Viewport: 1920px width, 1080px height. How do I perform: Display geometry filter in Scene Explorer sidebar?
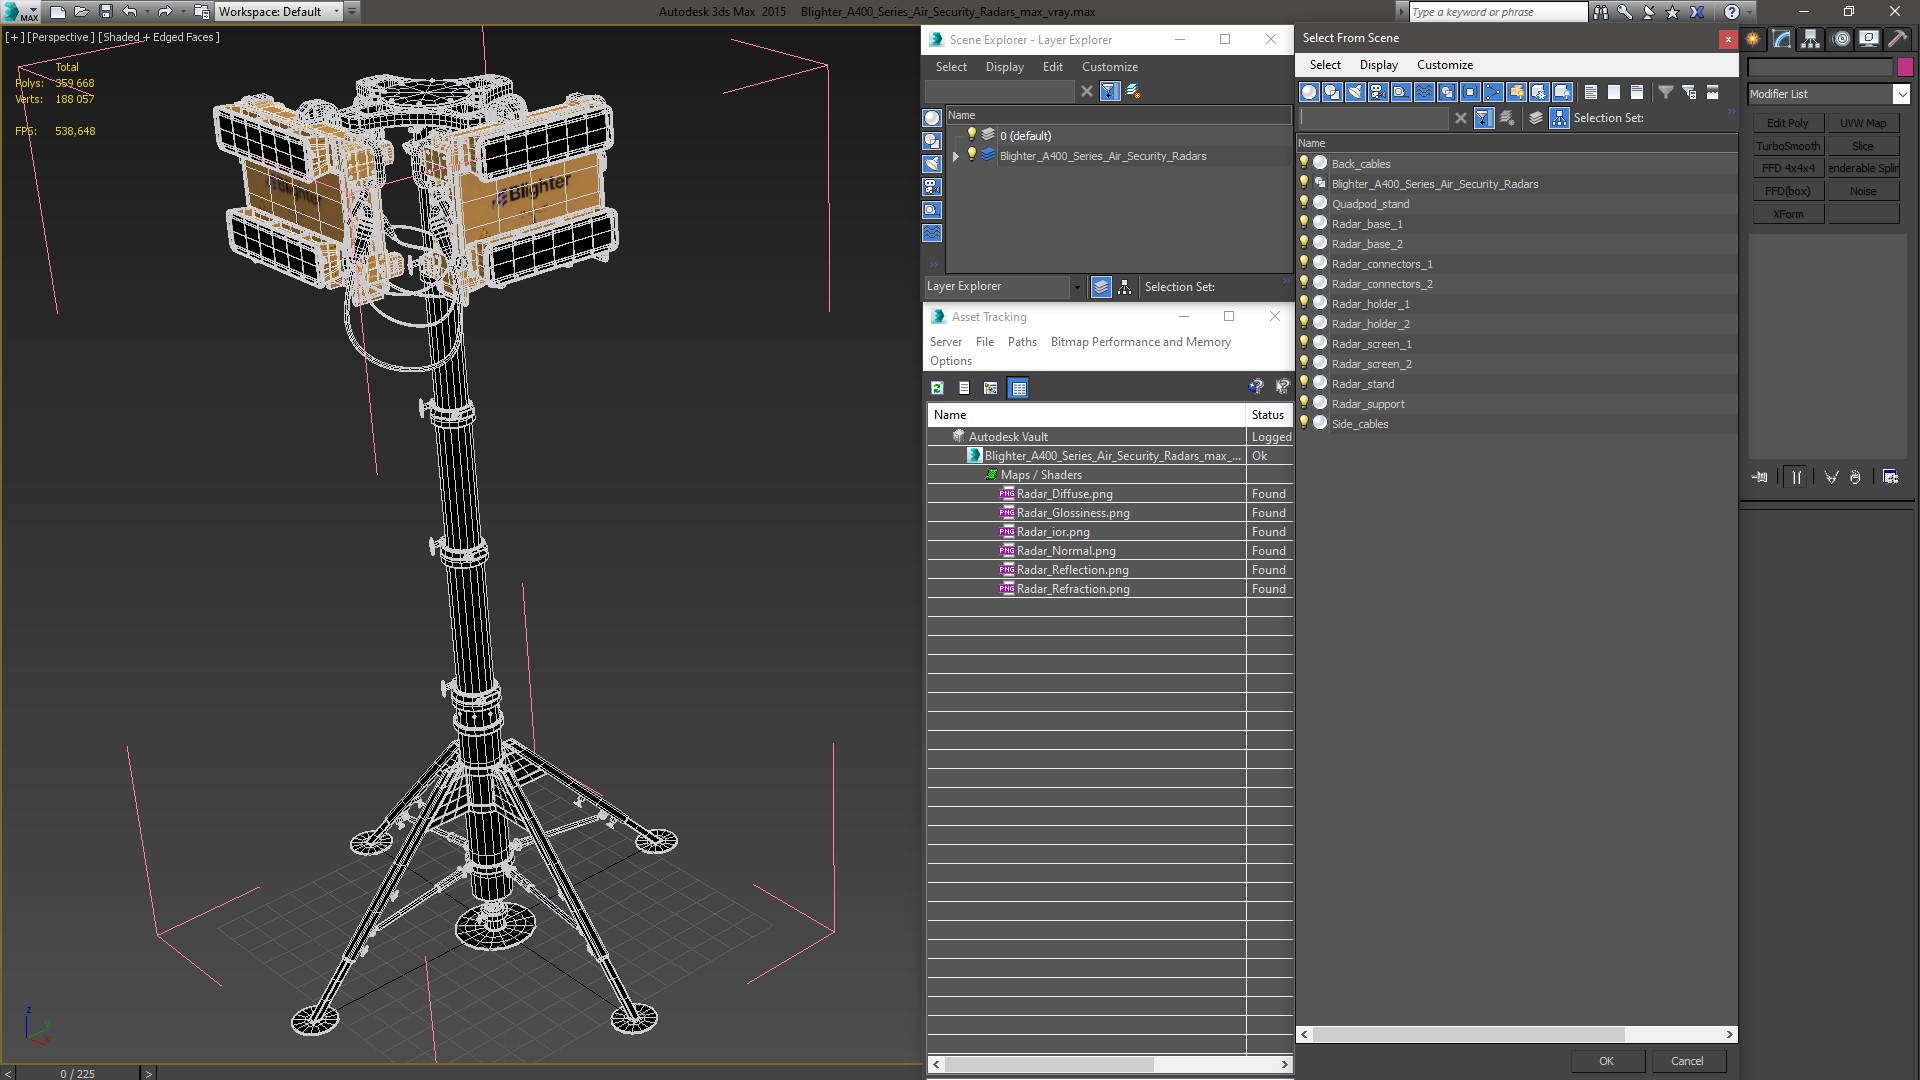(932, 118)
